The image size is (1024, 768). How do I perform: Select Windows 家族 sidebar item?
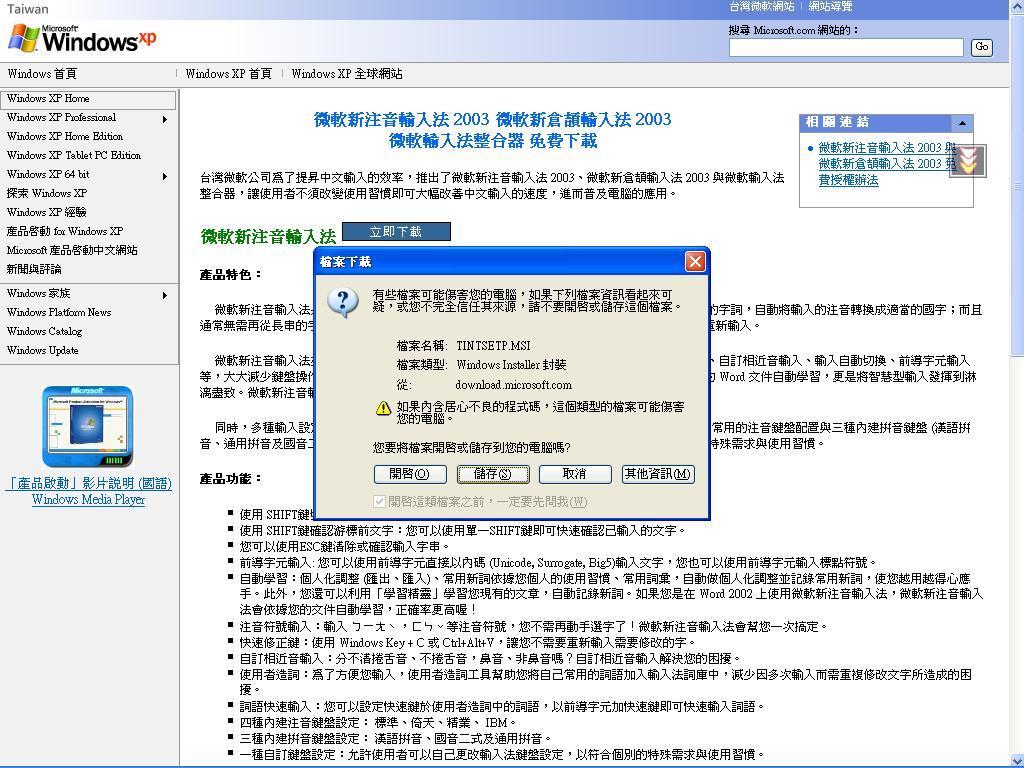point(39,294)
